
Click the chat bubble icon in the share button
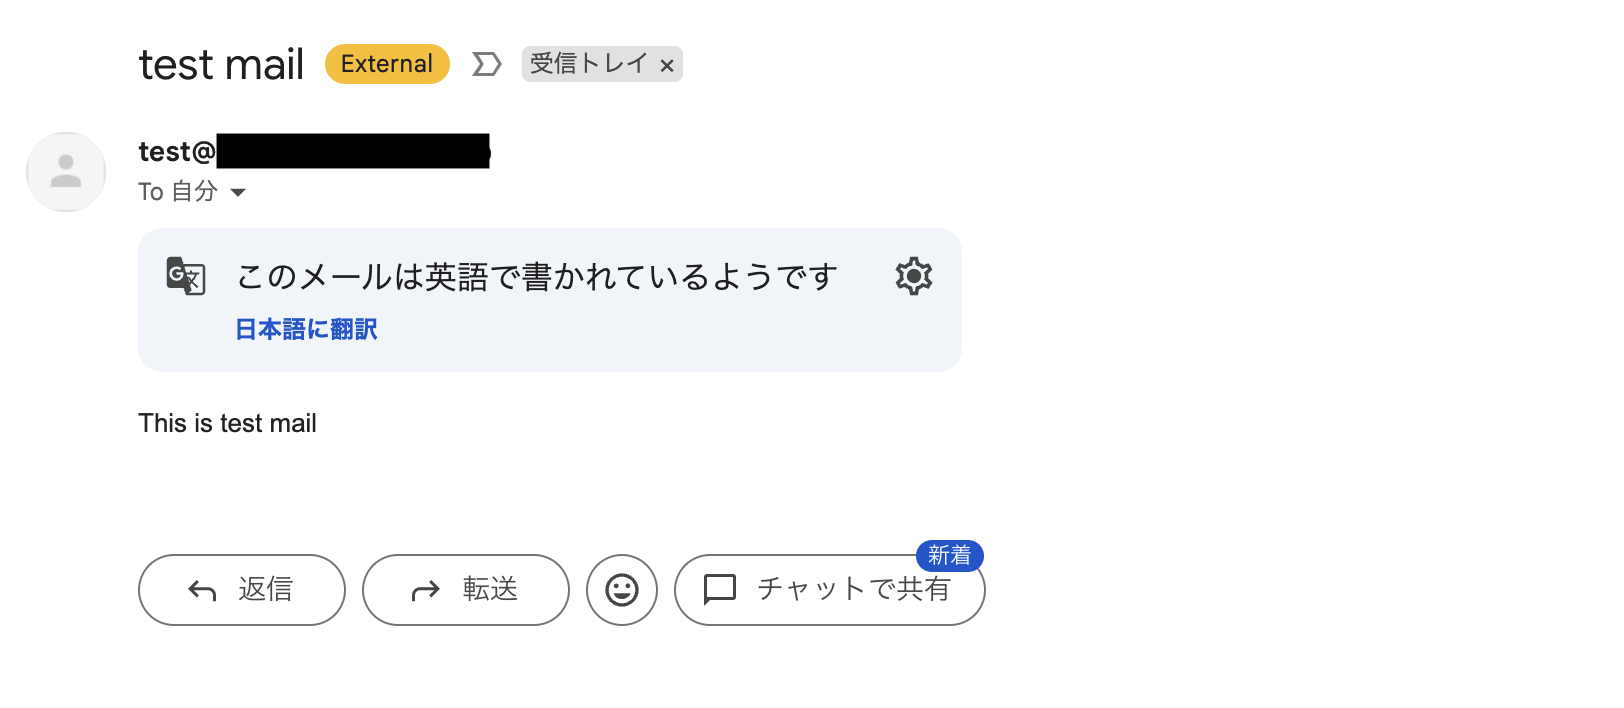(x=720, y=590)
